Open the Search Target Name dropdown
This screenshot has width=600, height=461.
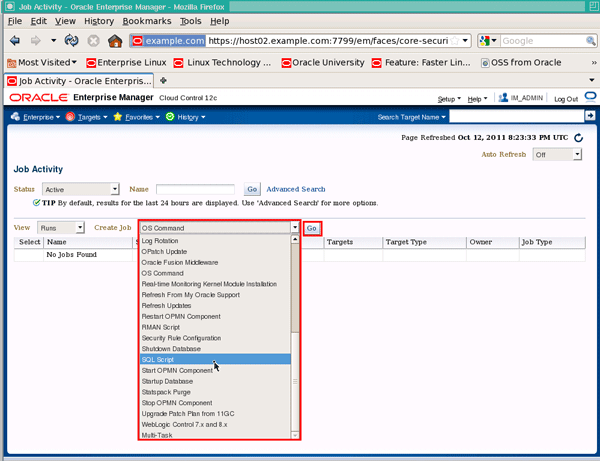(411, 117)
